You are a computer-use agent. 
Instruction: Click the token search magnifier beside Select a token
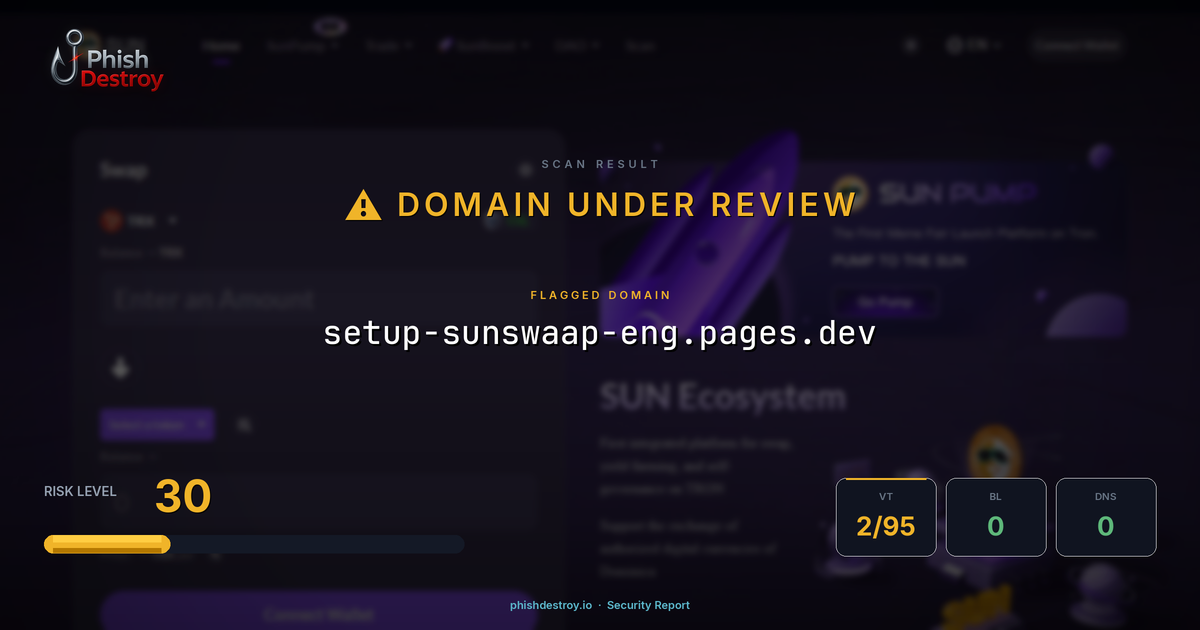pos(243,424)
